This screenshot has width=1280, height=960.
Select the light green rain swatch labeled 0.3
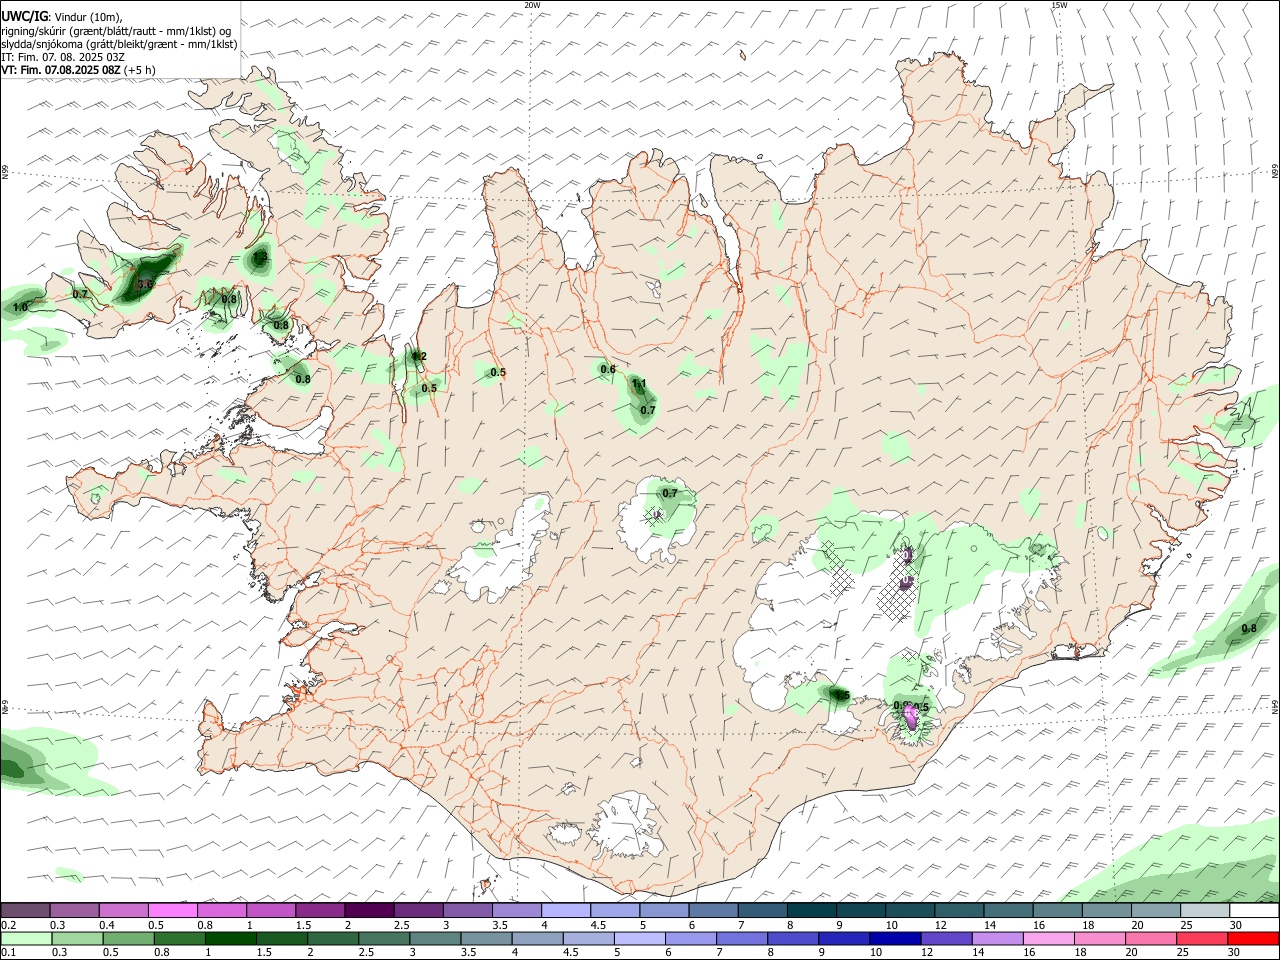tap(77, 939)
